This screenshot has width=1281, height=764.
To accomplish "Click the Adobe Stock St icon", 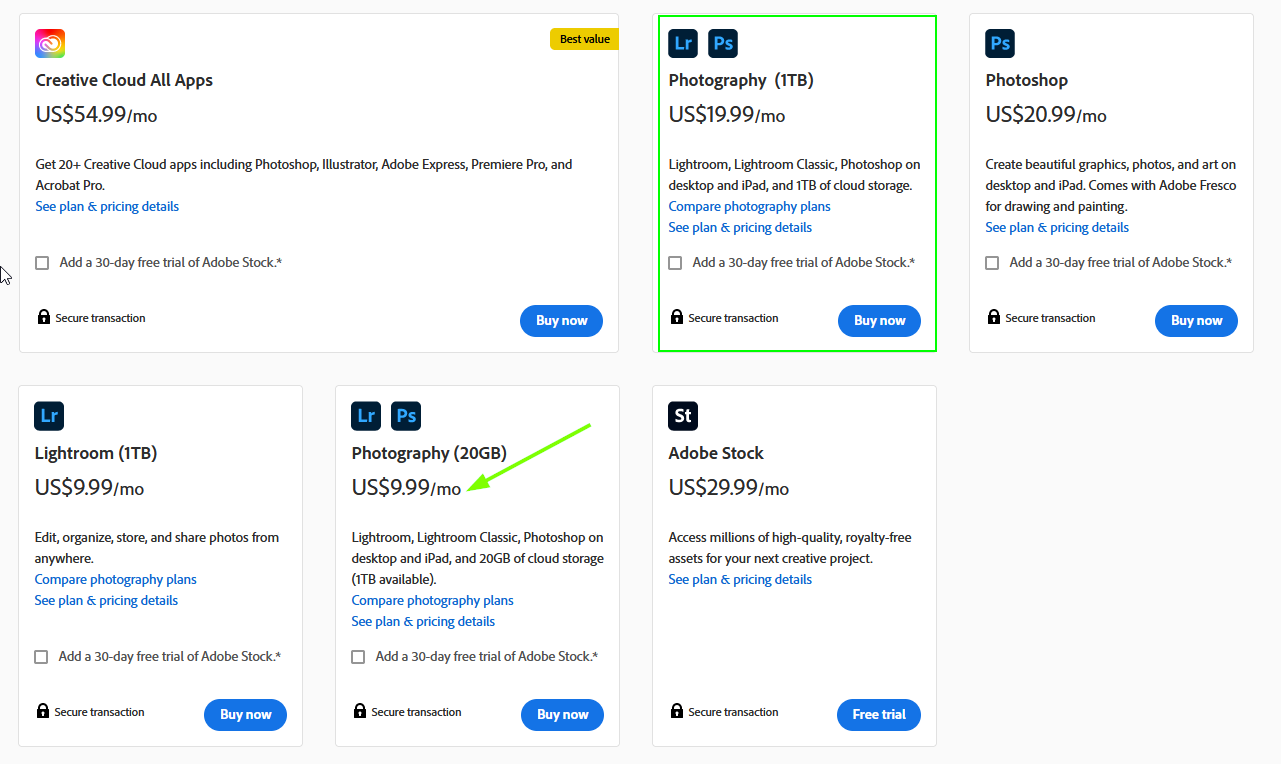I will click(682, 416).
